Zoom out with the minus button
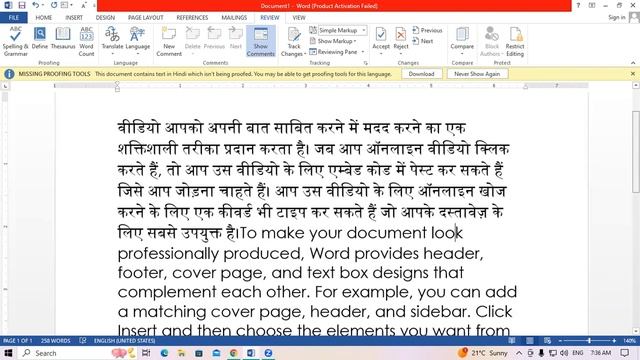640x360 pixels. 560,340
